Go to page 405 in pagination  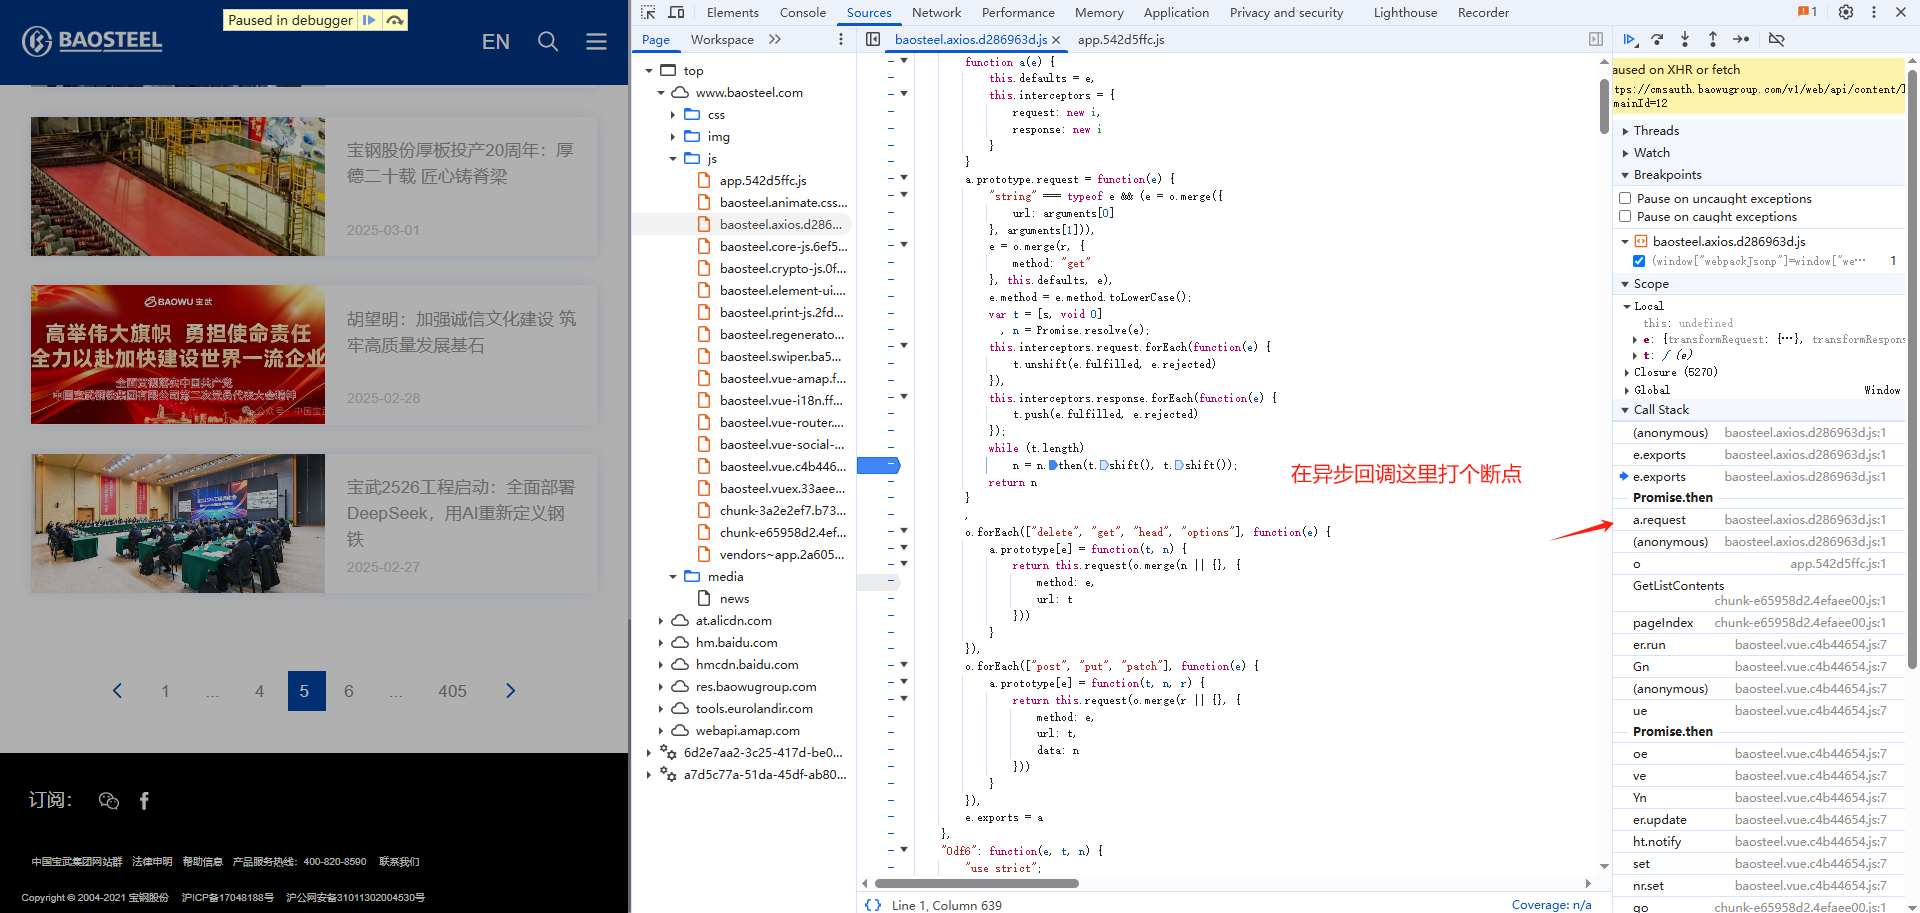(452, 691)
